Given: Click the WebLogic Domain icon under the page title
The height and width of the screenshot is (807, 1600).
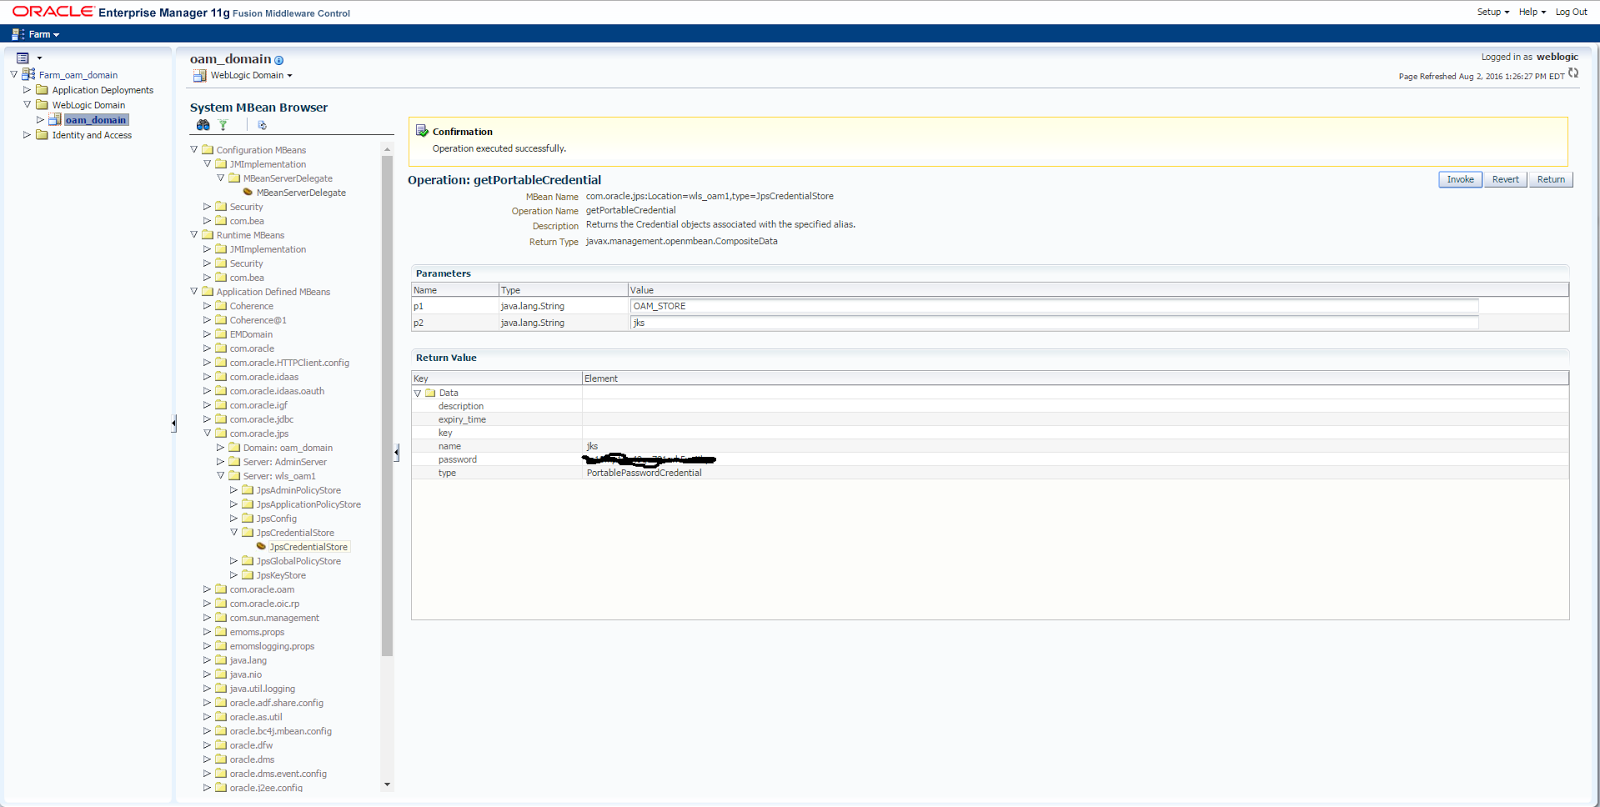Looking at the screenshot, I should (199, 75).
